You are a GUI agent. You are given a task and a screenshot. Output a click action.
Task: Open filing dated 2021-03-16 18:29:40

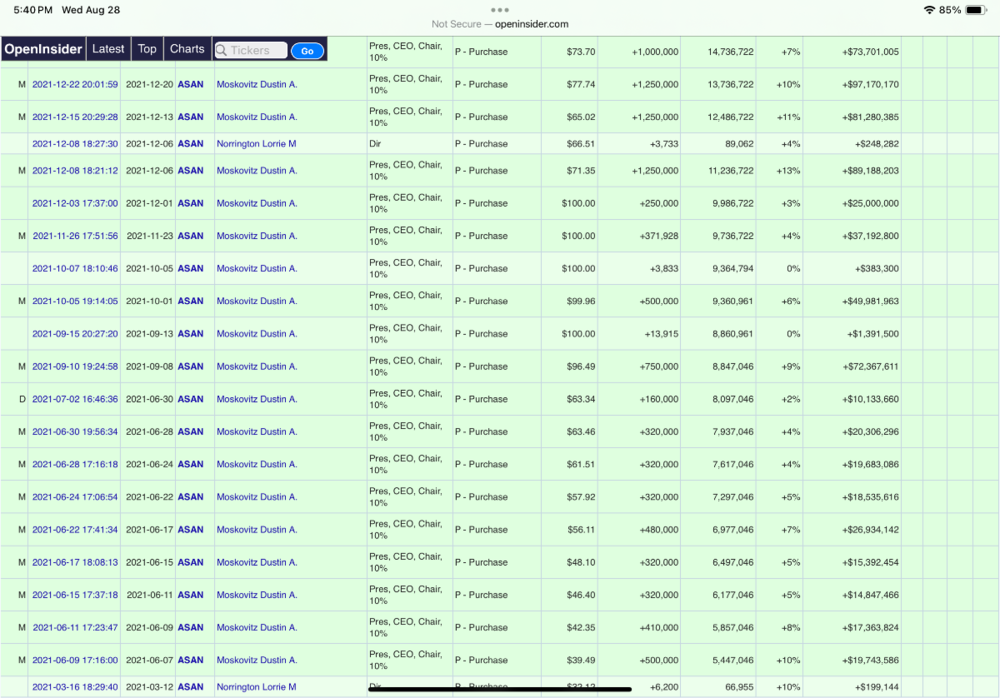[75, 687]
